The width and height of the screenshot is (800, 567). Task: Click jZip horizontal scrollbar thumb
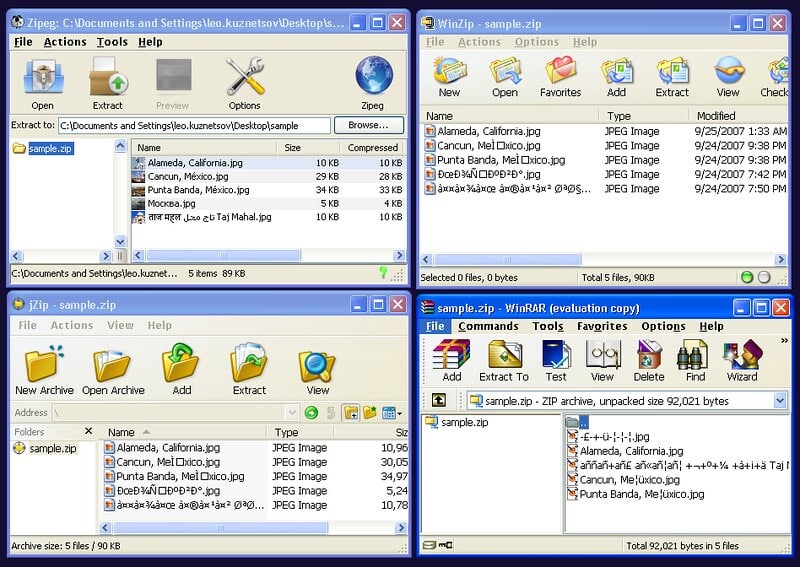[x=220, y=528]
